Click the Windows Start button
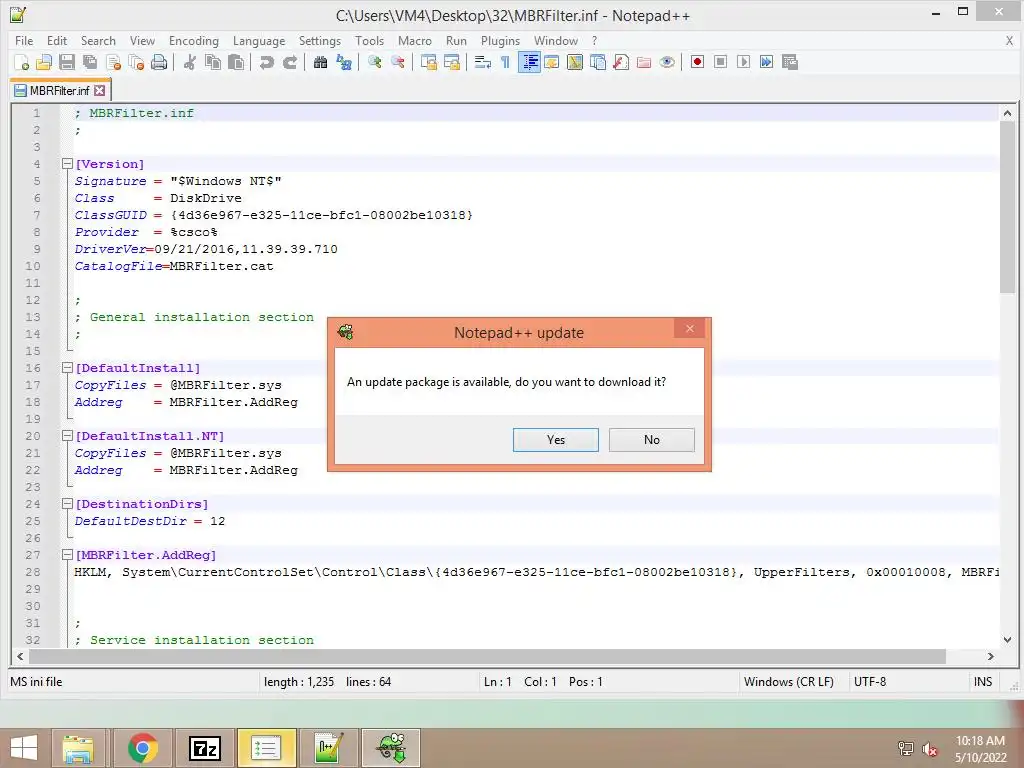The height and width of the screenshot is (768, 1024). click(24, 748)
